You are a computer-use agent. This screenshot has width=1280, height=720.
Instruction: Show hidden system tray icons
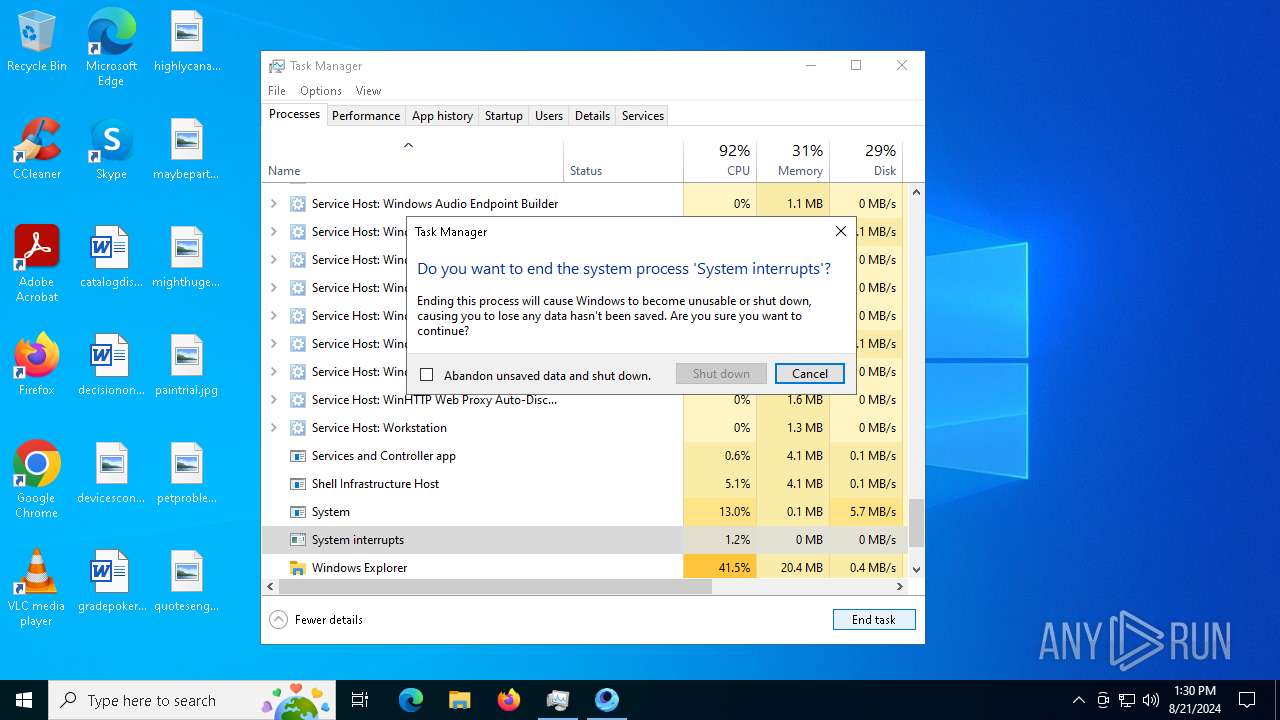click(x=1078, y=700)
